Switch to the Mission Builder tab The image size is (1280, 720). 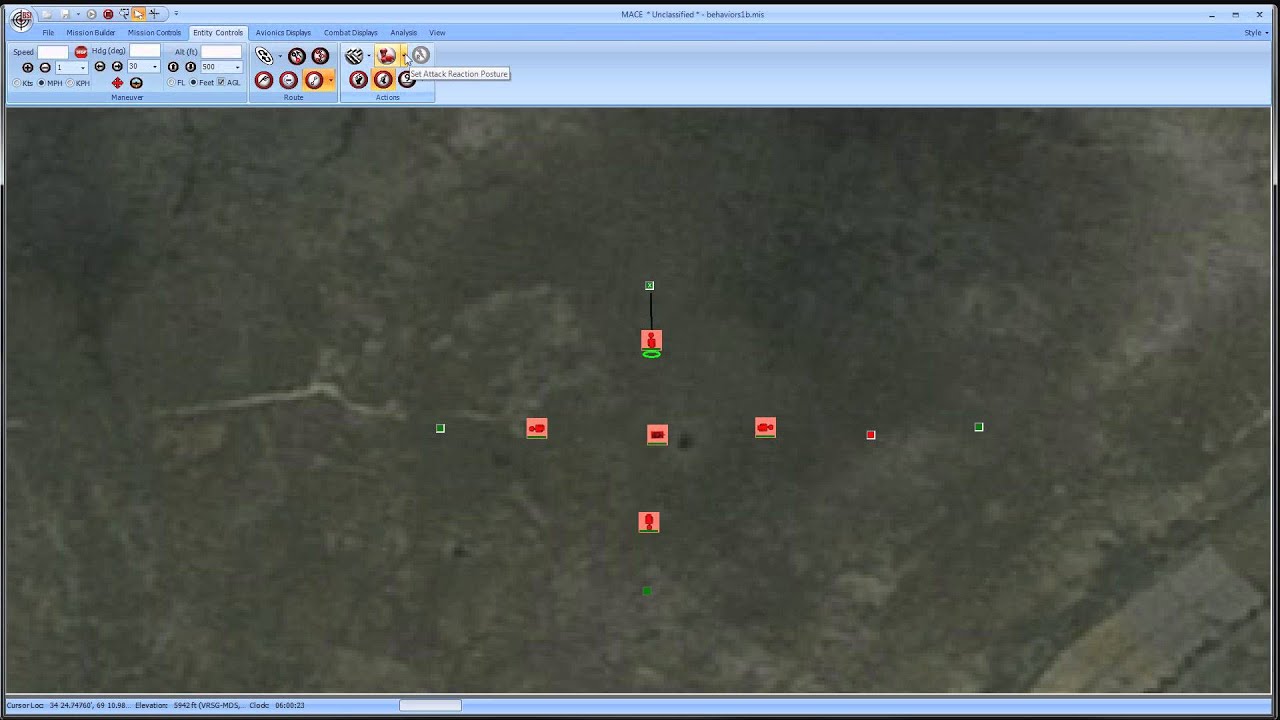point(91,33)
